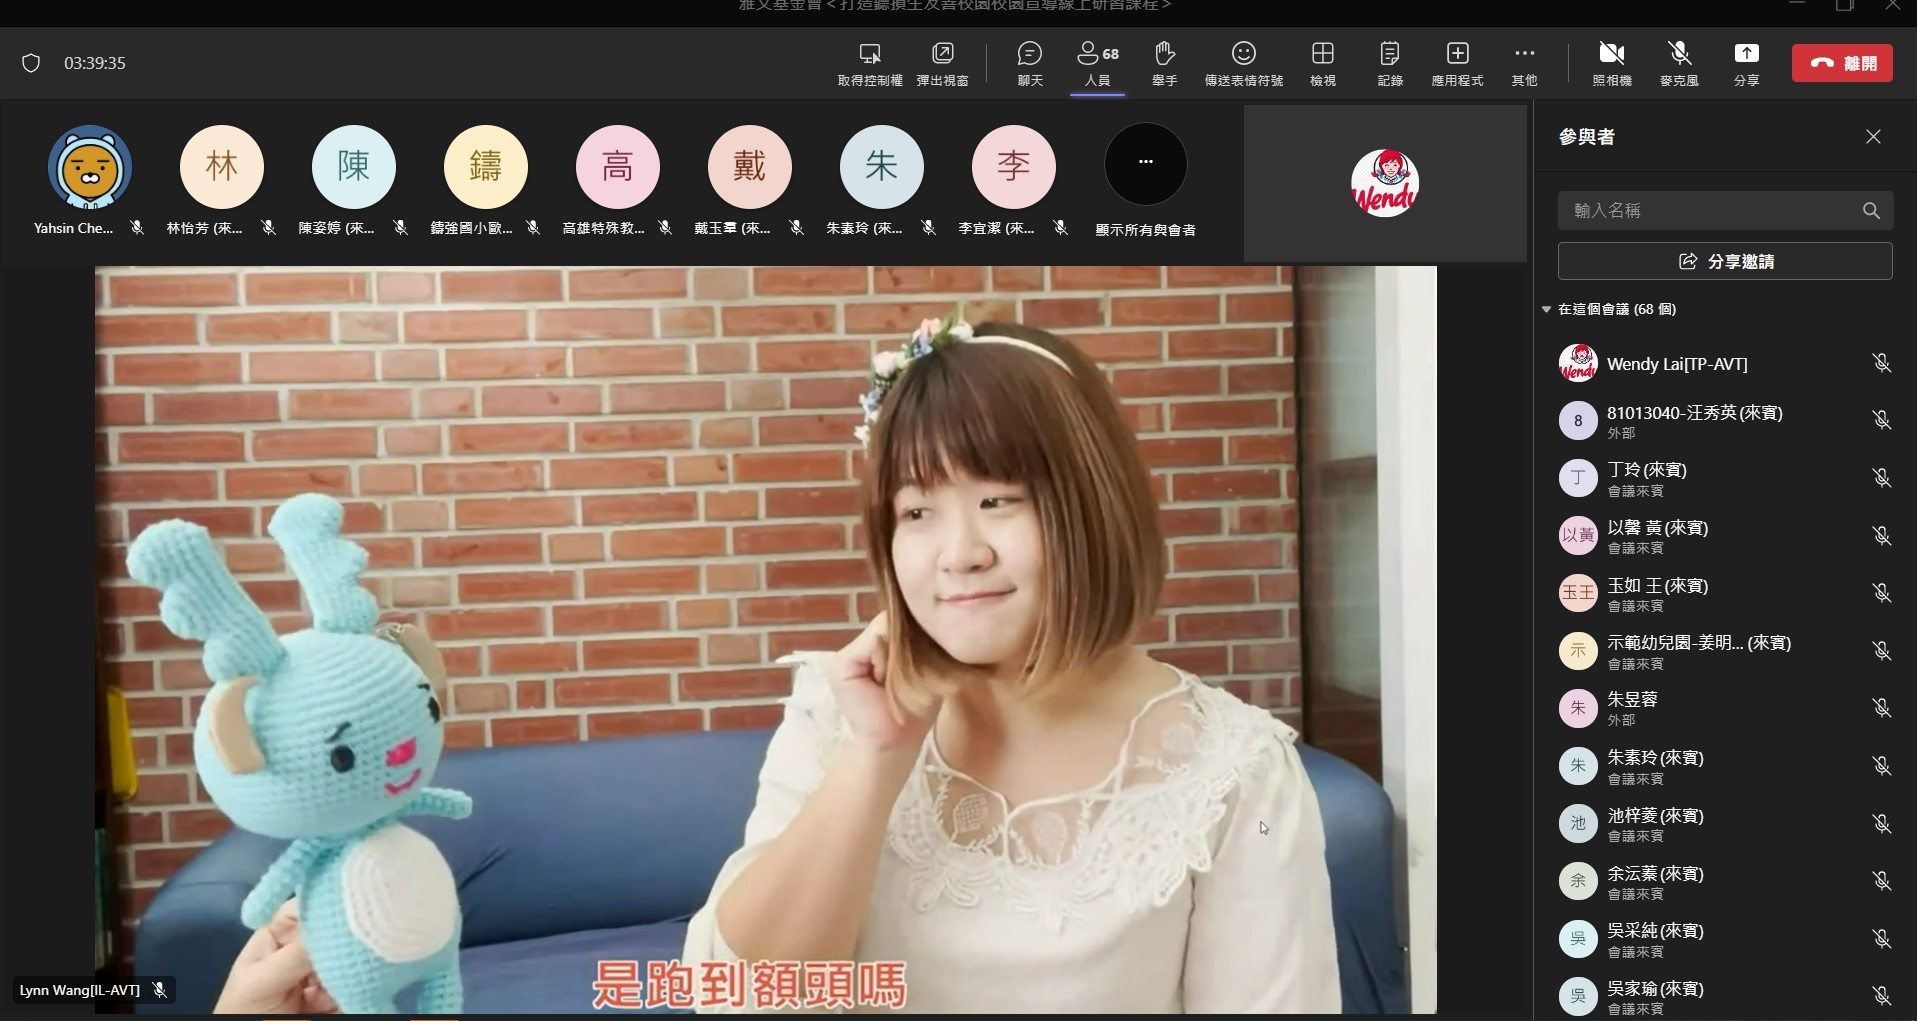This screenshot has width=1917, height=1021.
Task: Toggle the 人員 participants panel
Action: 1097,63
